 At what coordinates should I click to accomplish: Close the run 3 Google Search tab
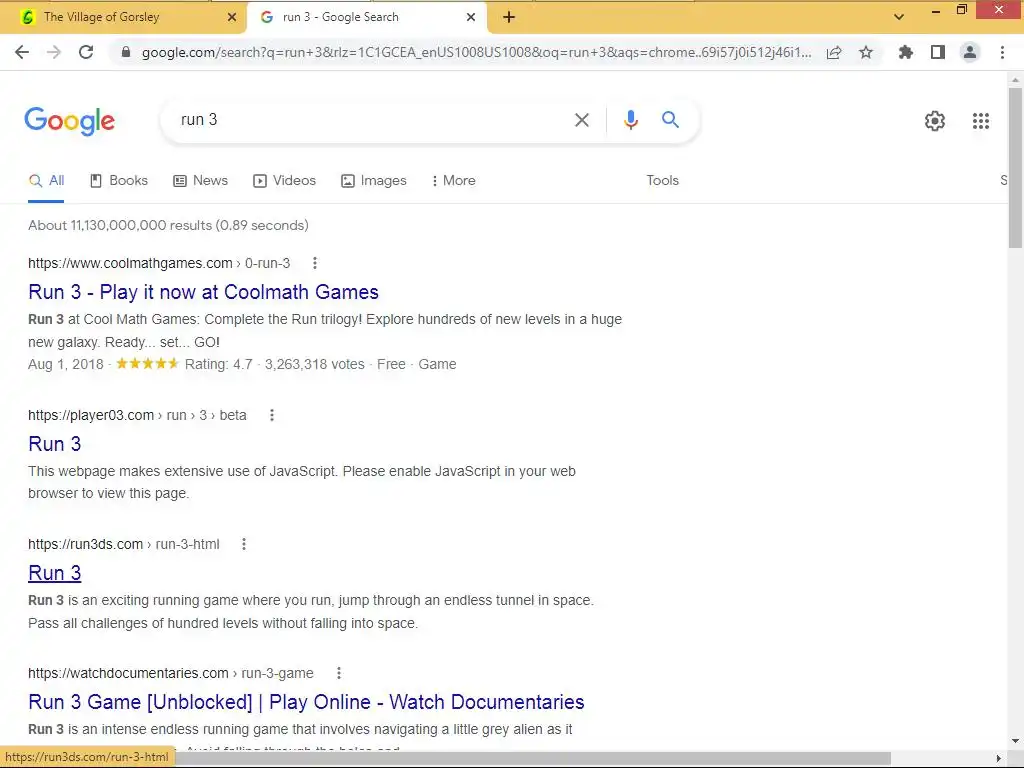coord(471,18)
